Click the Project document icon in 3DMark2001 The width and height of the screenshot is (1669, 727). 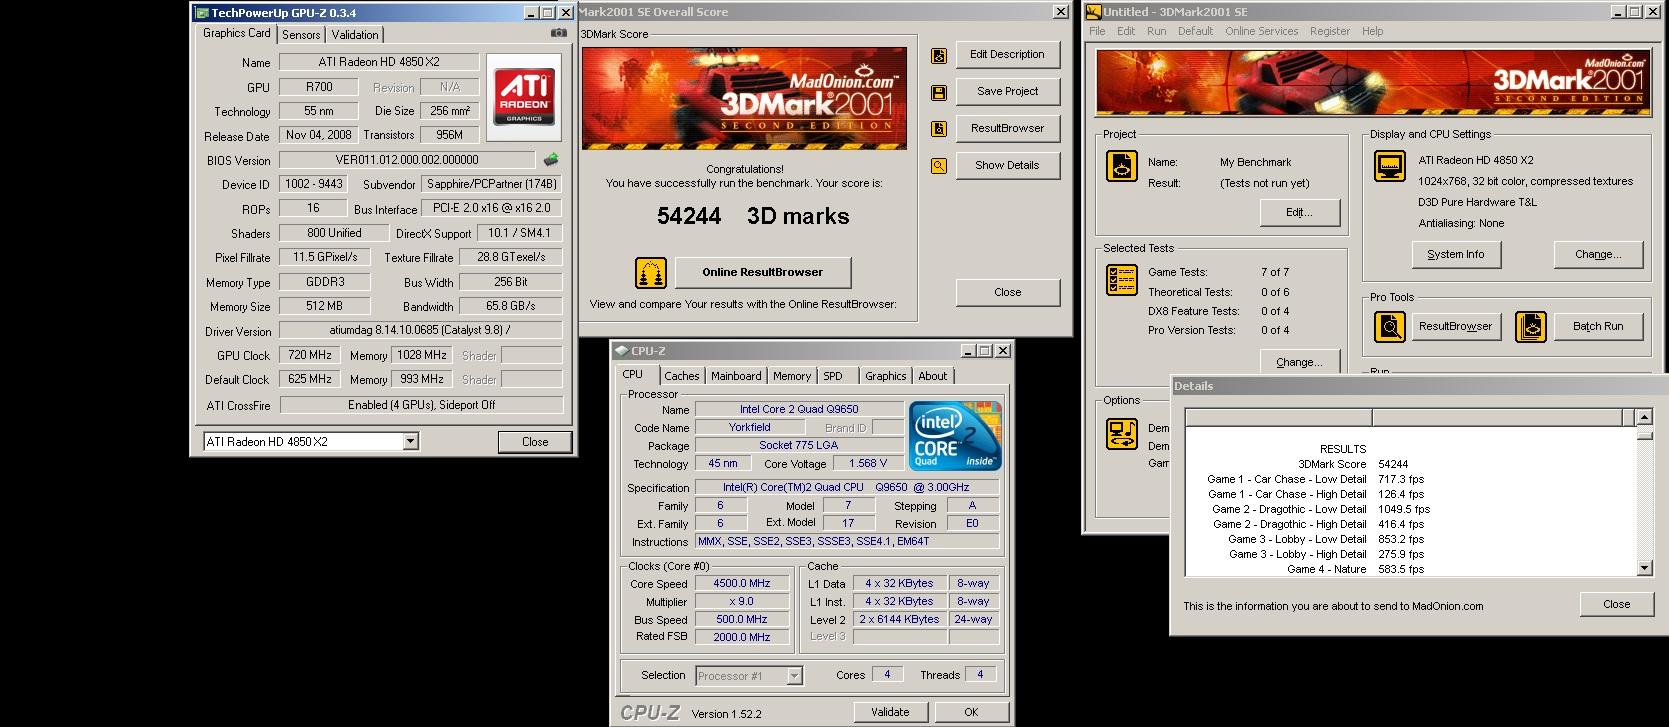(x=1121, y=166)
